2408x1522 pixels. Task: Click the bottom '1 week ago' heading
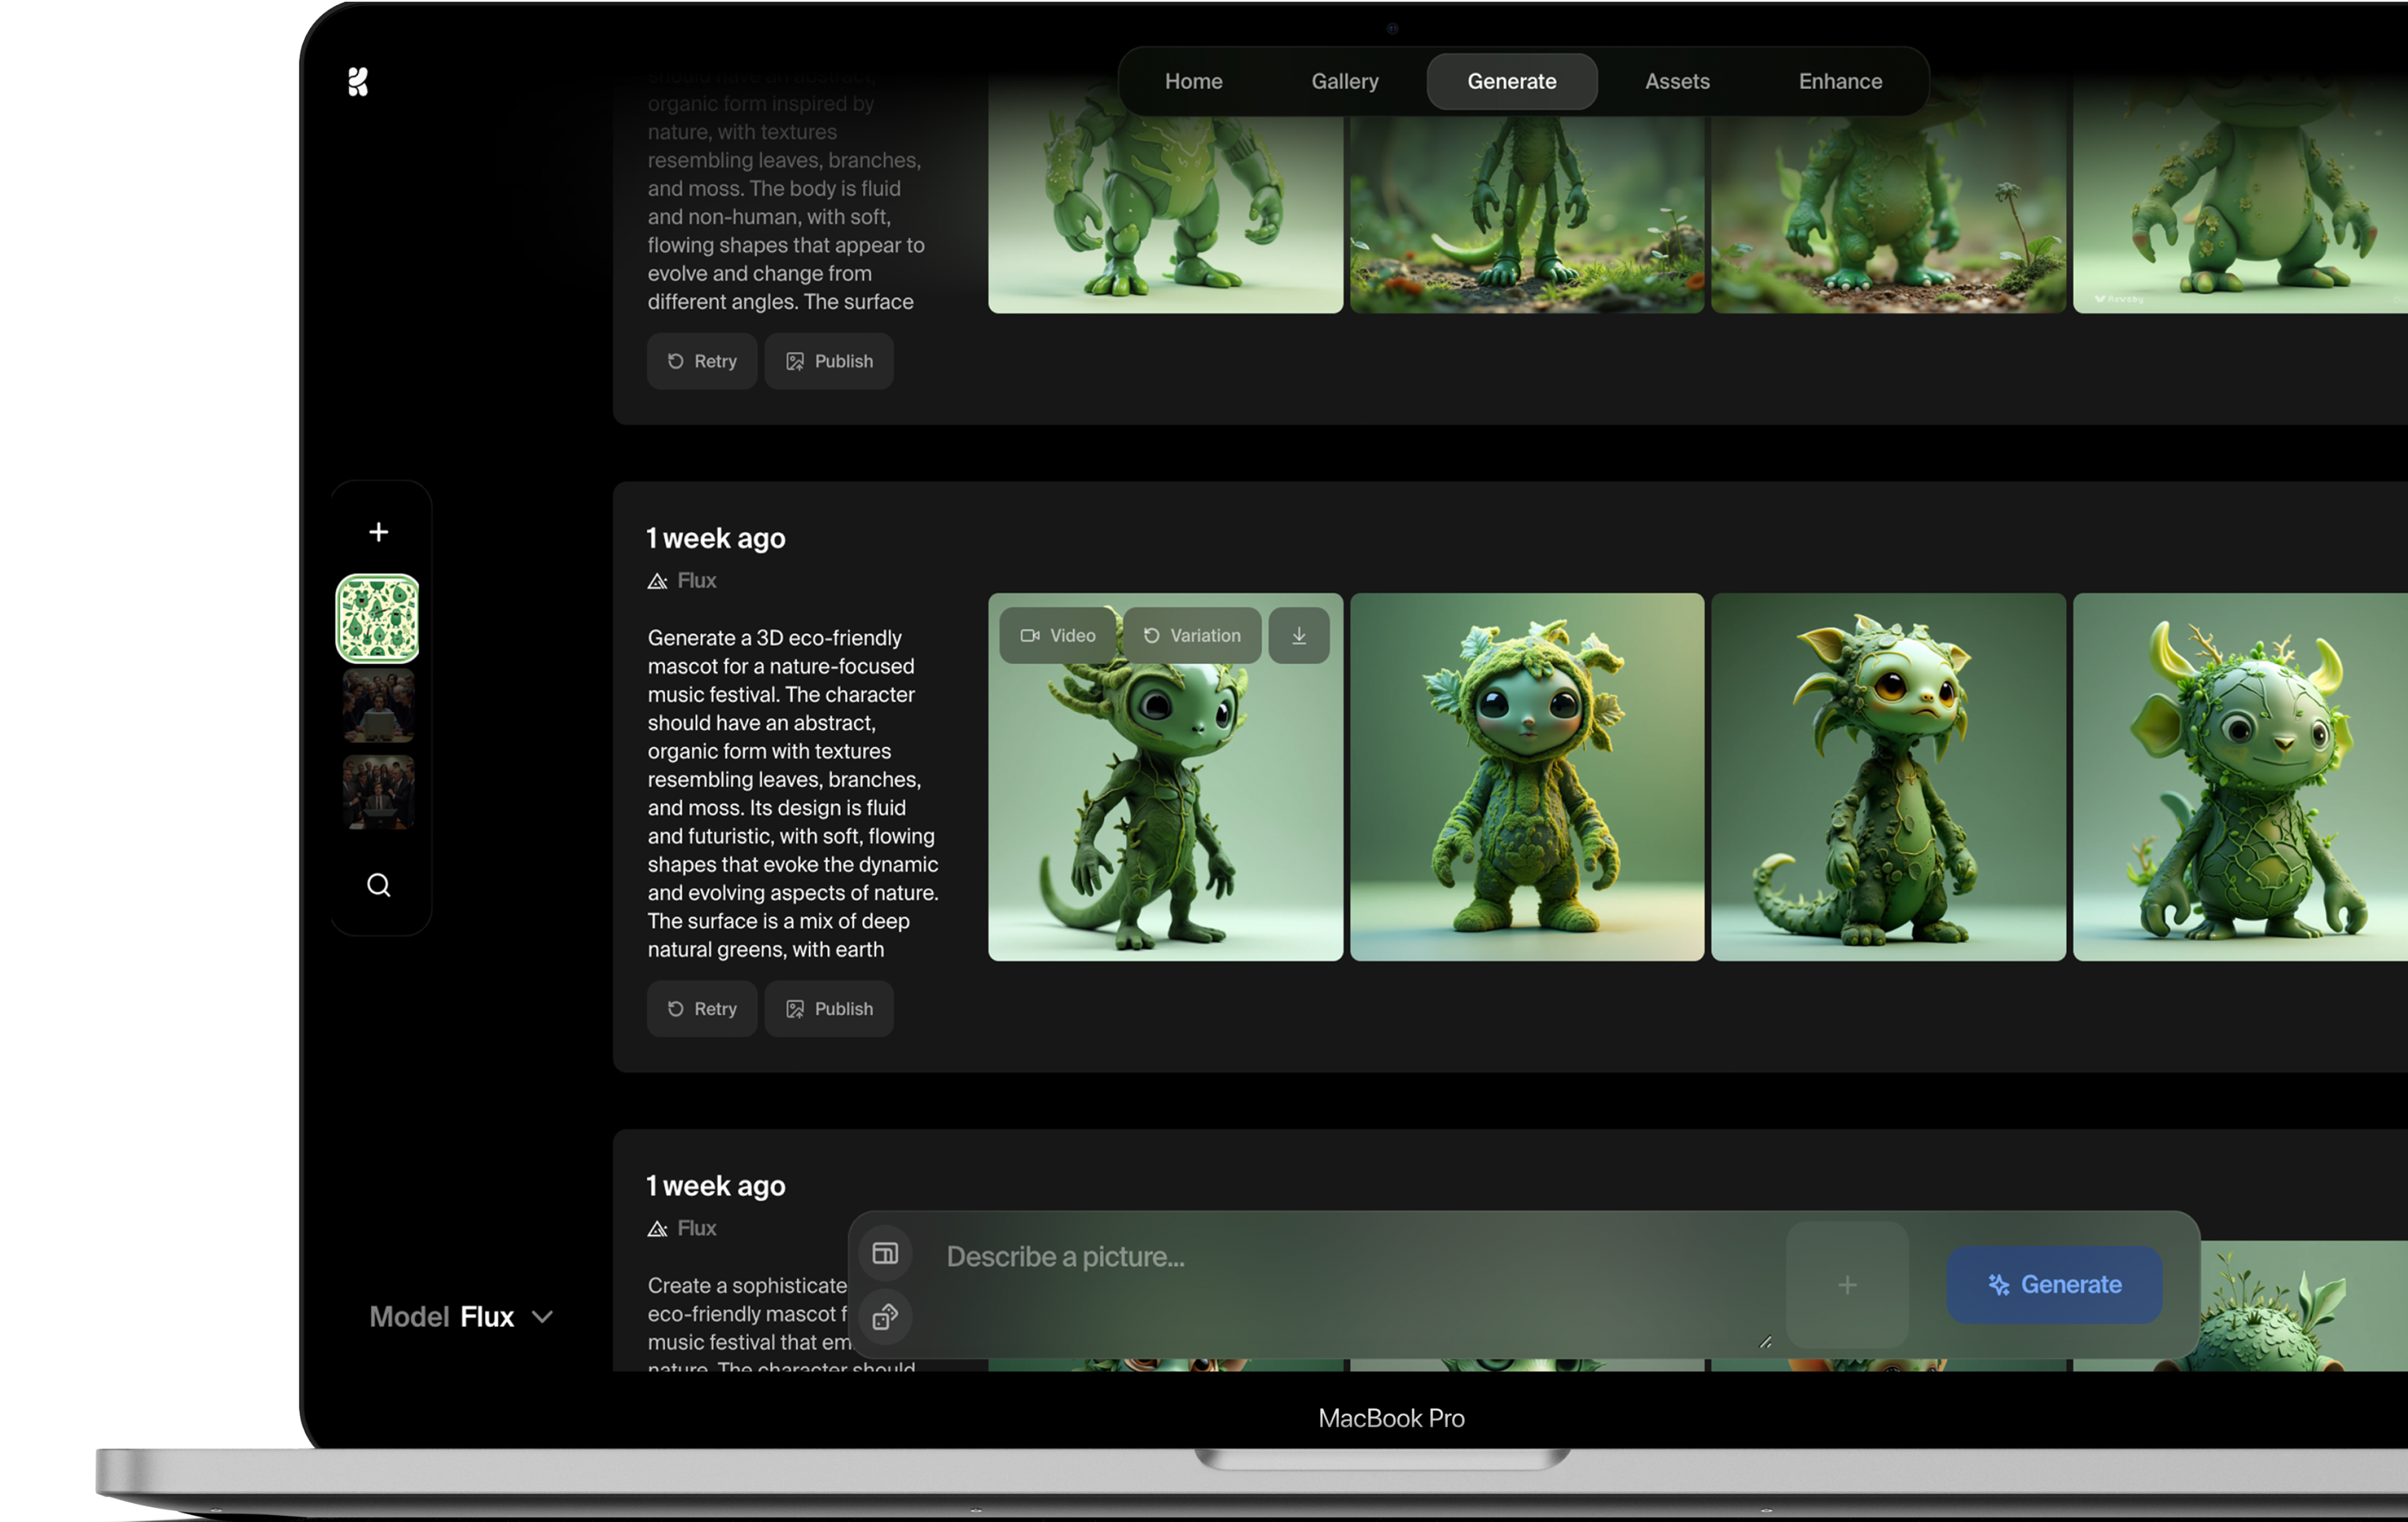point(716,1186)
